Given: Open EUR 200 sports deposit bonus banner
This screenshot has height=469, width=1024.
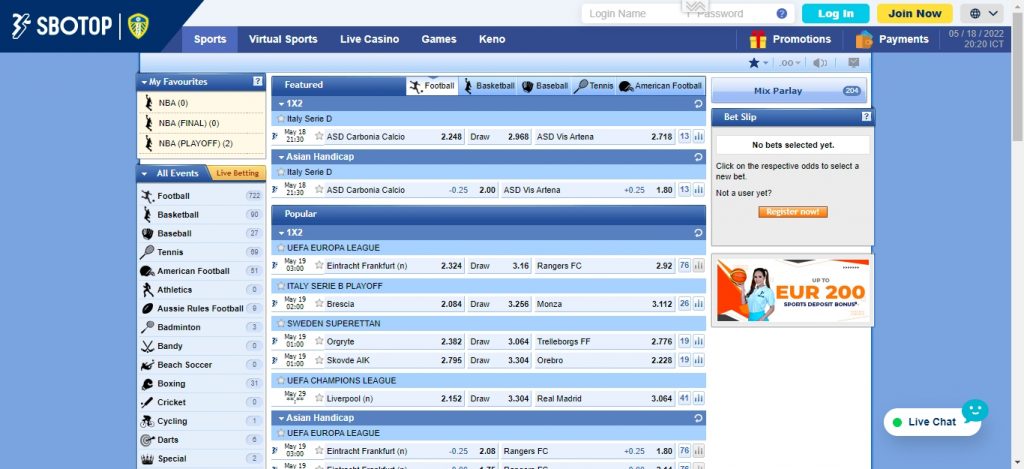Looking at the screenshot, I should pyautogui.click(x=793, y=290).
